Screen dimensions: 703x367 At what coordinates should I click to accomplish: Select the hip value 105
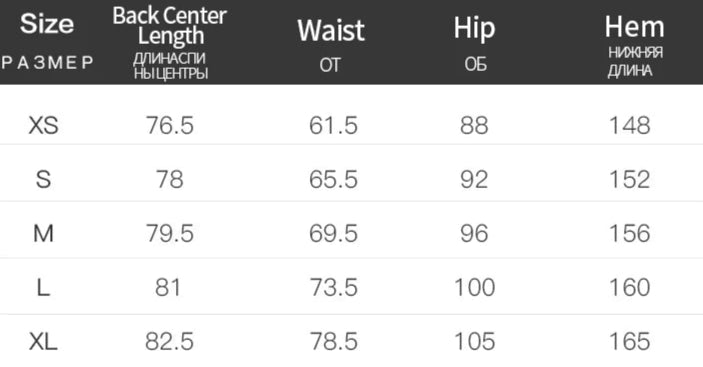(x=475, y=342)
